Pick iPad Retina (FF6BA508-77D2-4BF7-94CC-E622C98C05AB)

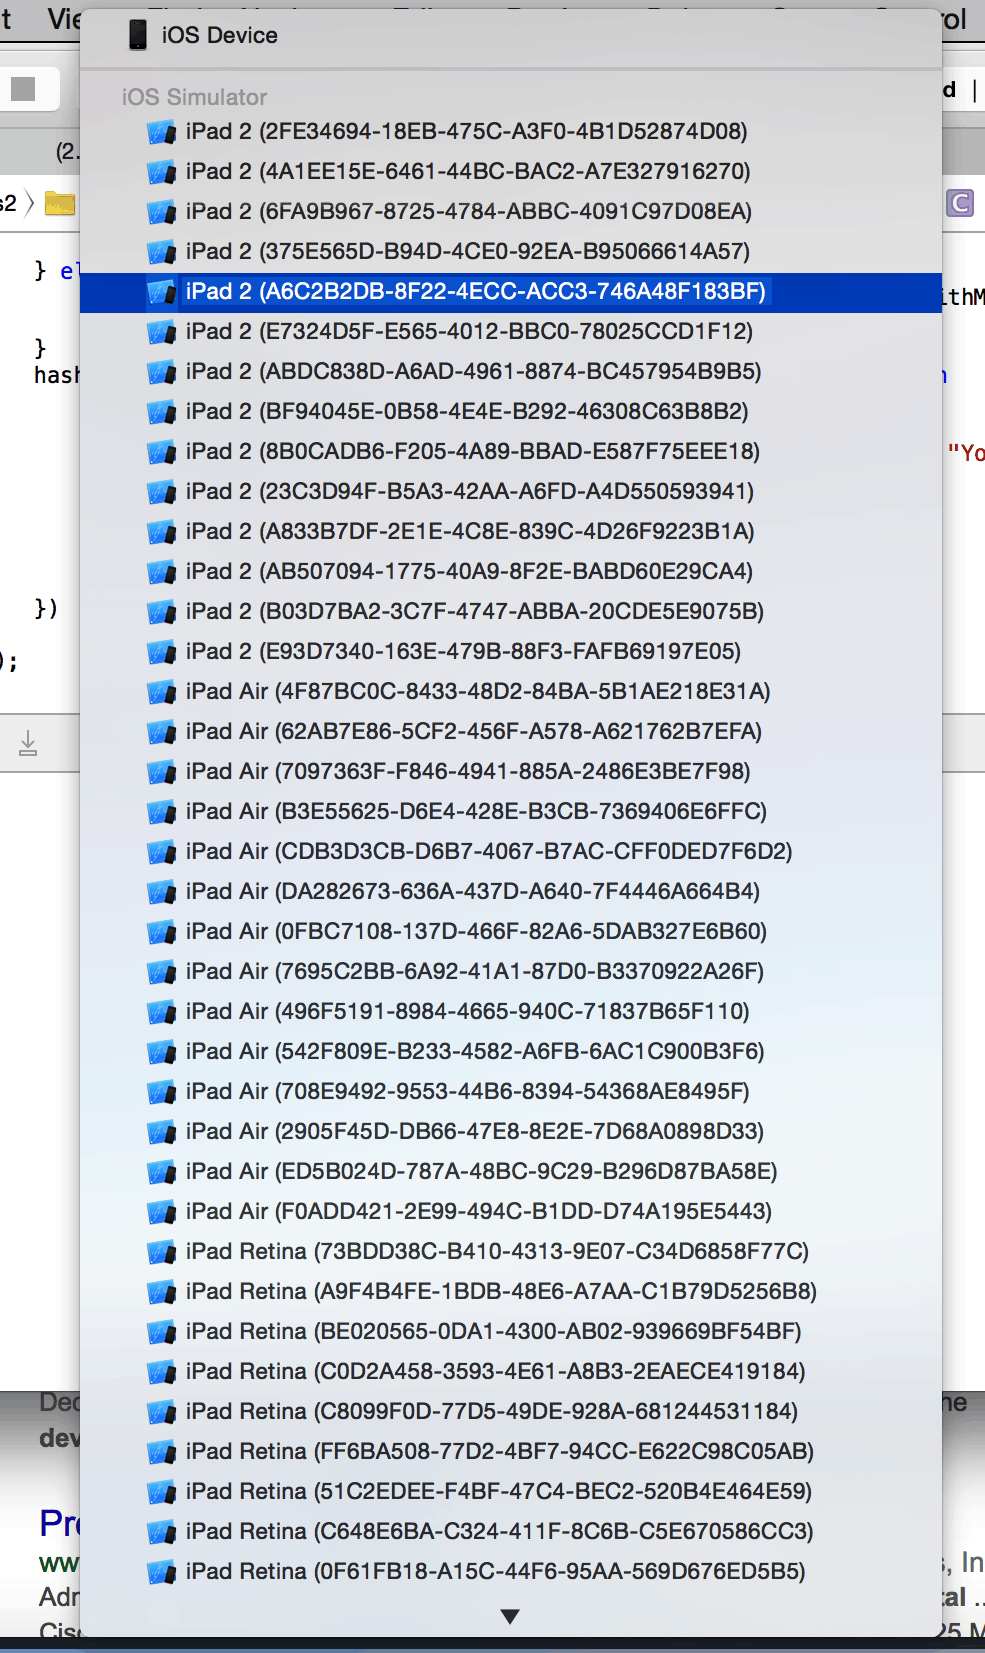[511, 1451]
